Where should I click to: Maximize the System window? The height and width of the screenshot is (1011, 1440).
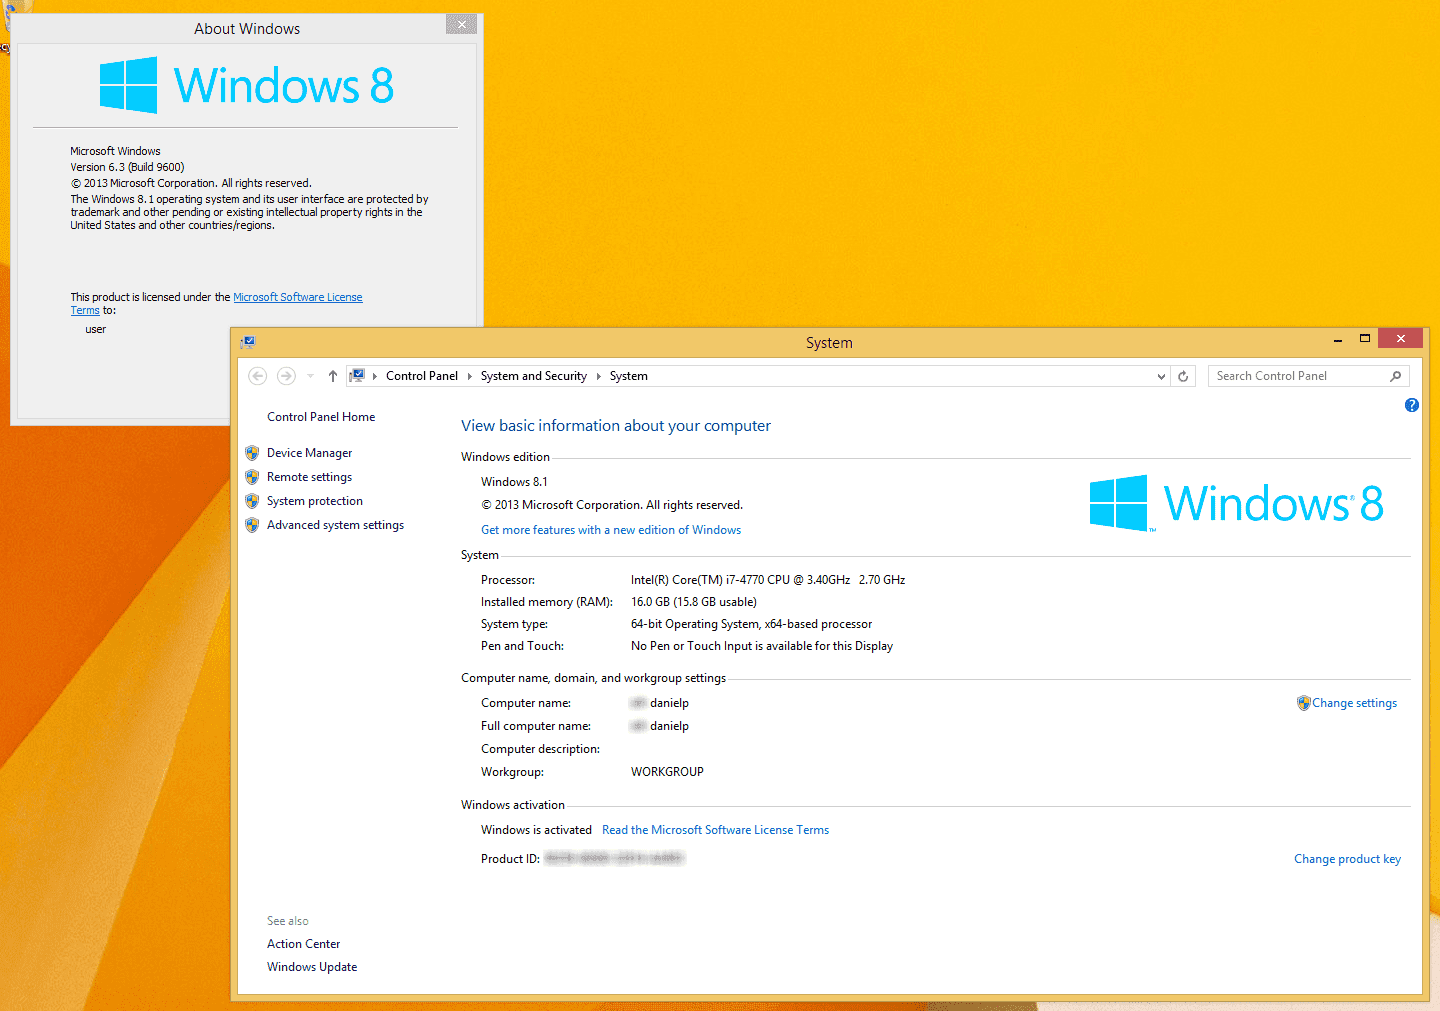click(x=1364, y=339)
